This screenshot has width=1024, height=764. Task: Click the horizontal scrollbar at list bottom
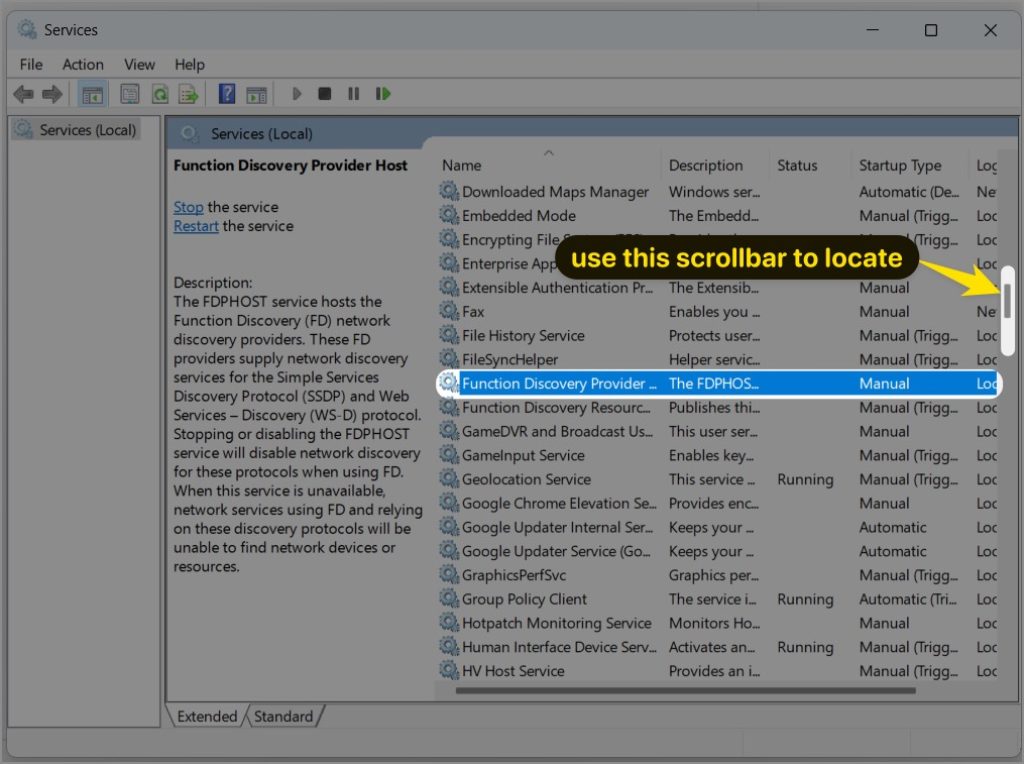685,690
